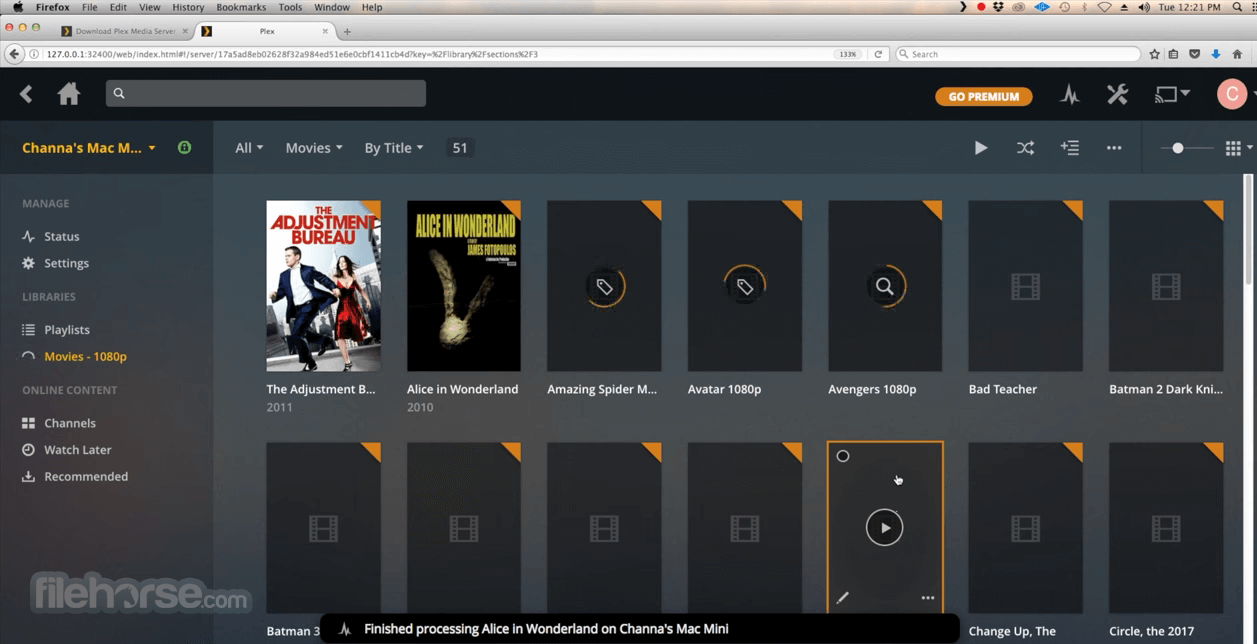Play the highlighted movie tile

click(885, 528)
